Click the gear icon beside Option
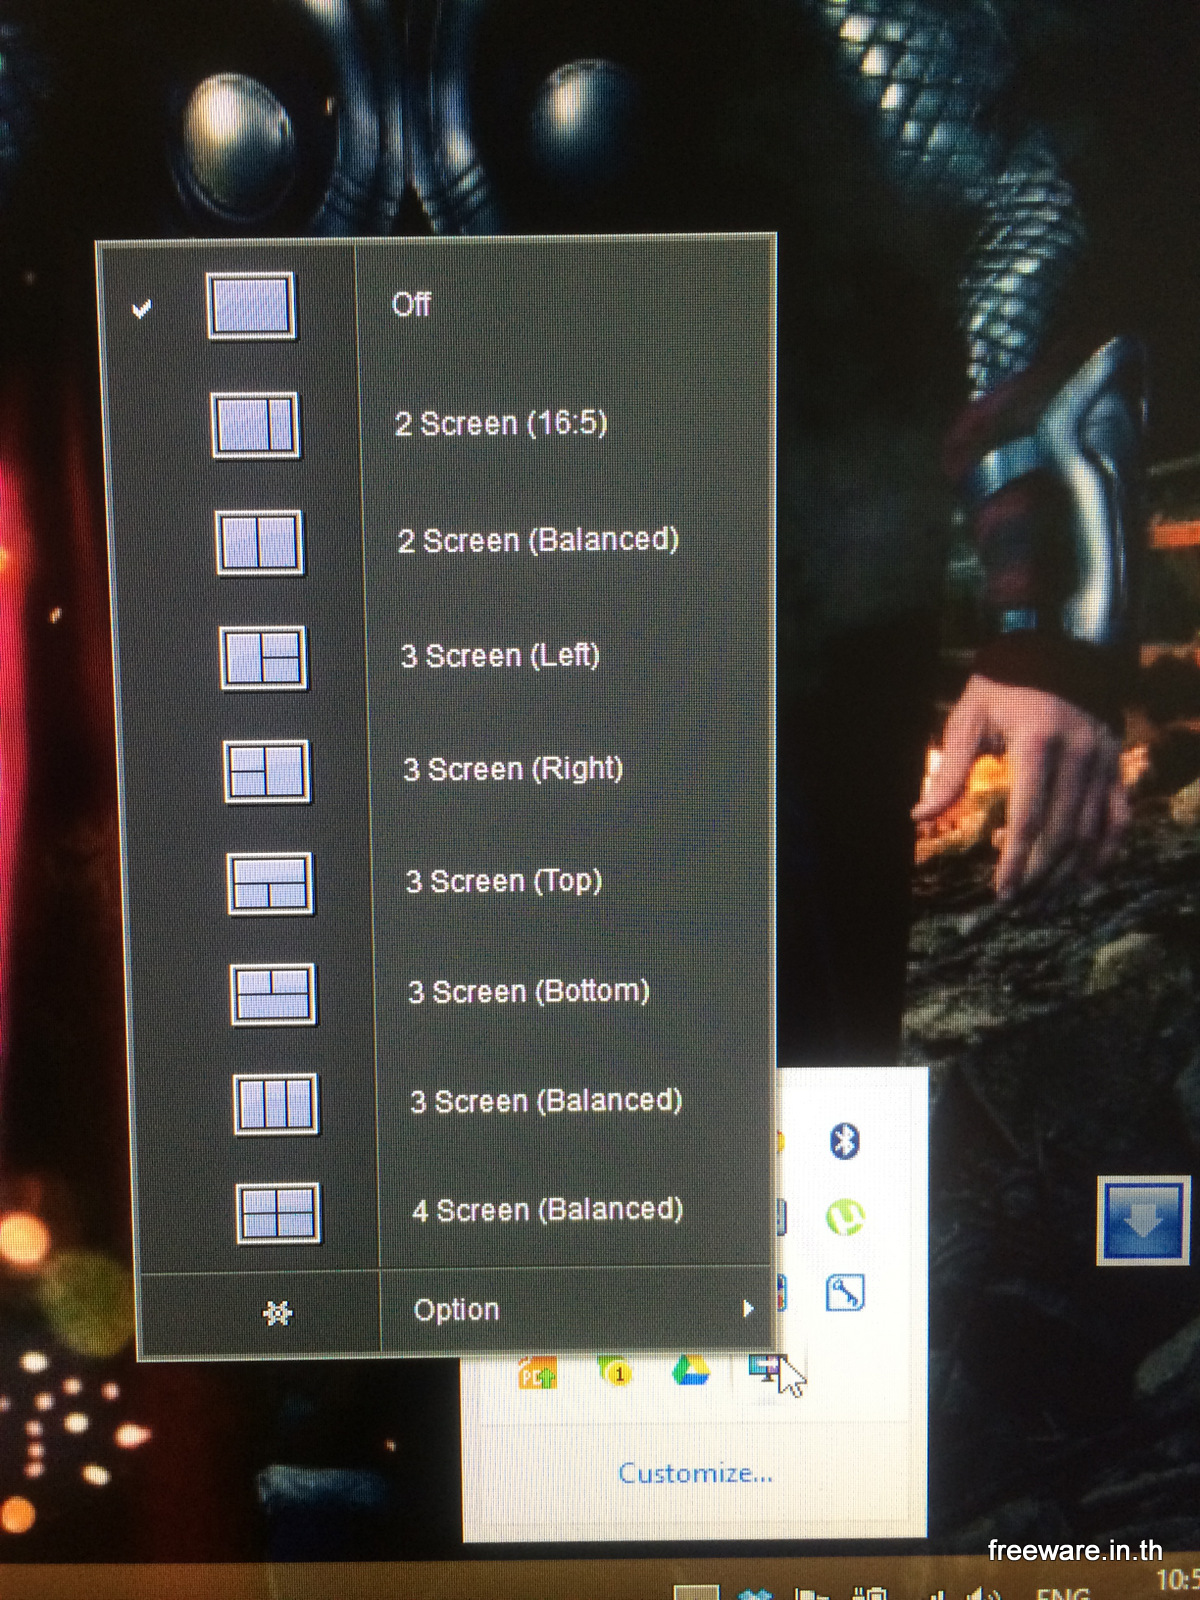This screenshot has height=1600, width=1200. [277, 1313]
